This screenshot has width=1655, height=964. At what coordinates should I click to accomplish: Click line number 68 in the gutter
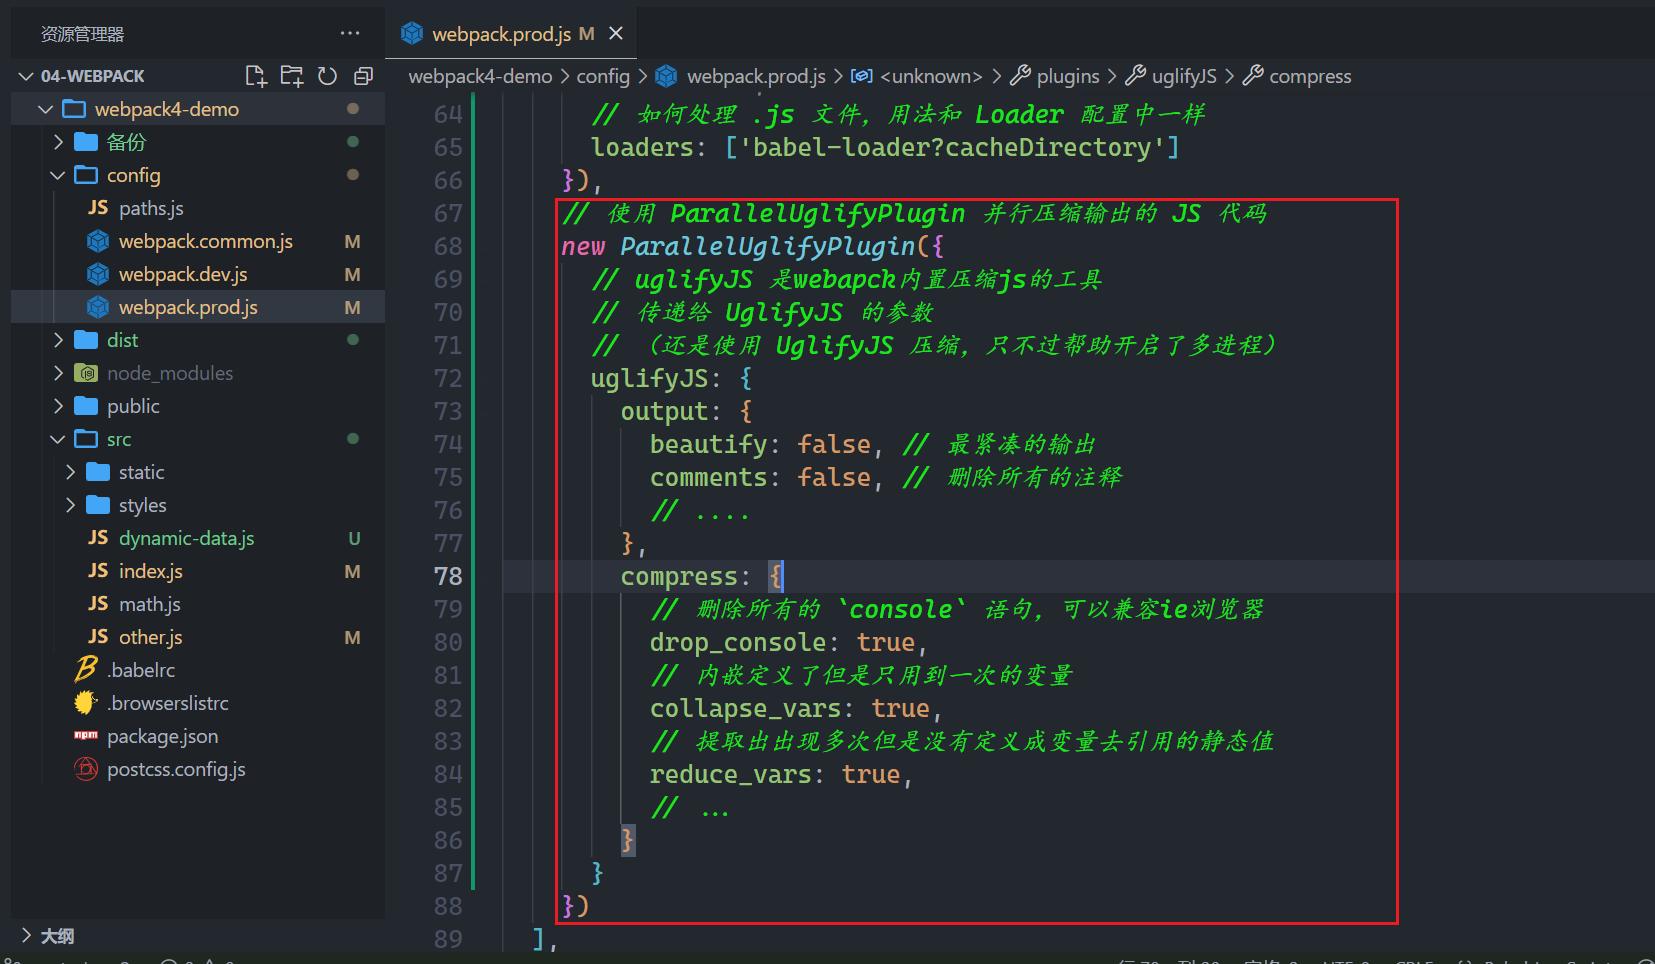448,246
